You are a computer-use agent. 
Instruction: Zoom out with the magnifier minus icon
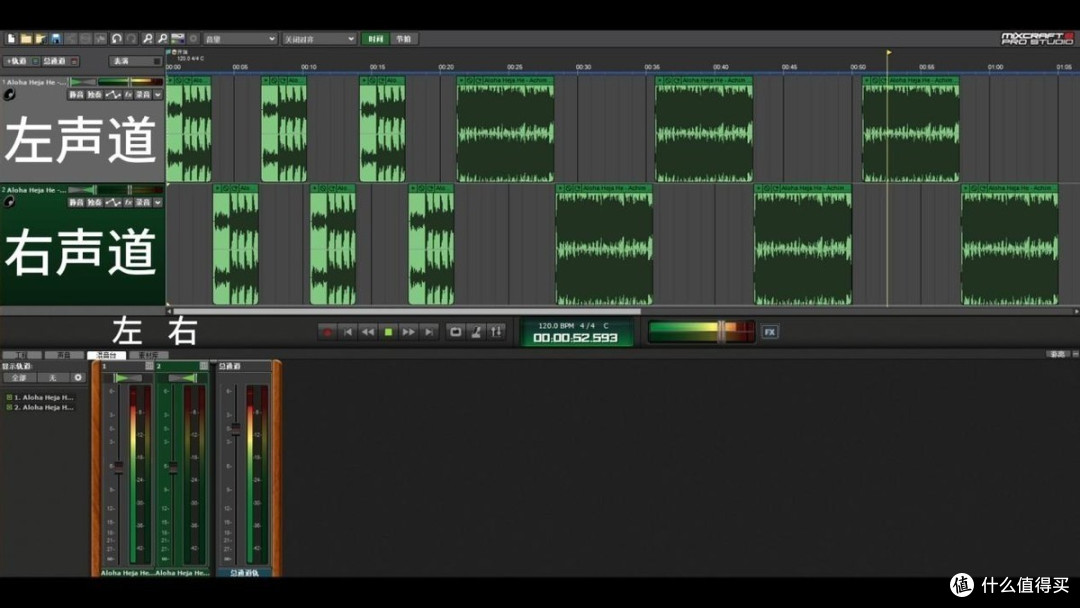[x=163, y=39]
